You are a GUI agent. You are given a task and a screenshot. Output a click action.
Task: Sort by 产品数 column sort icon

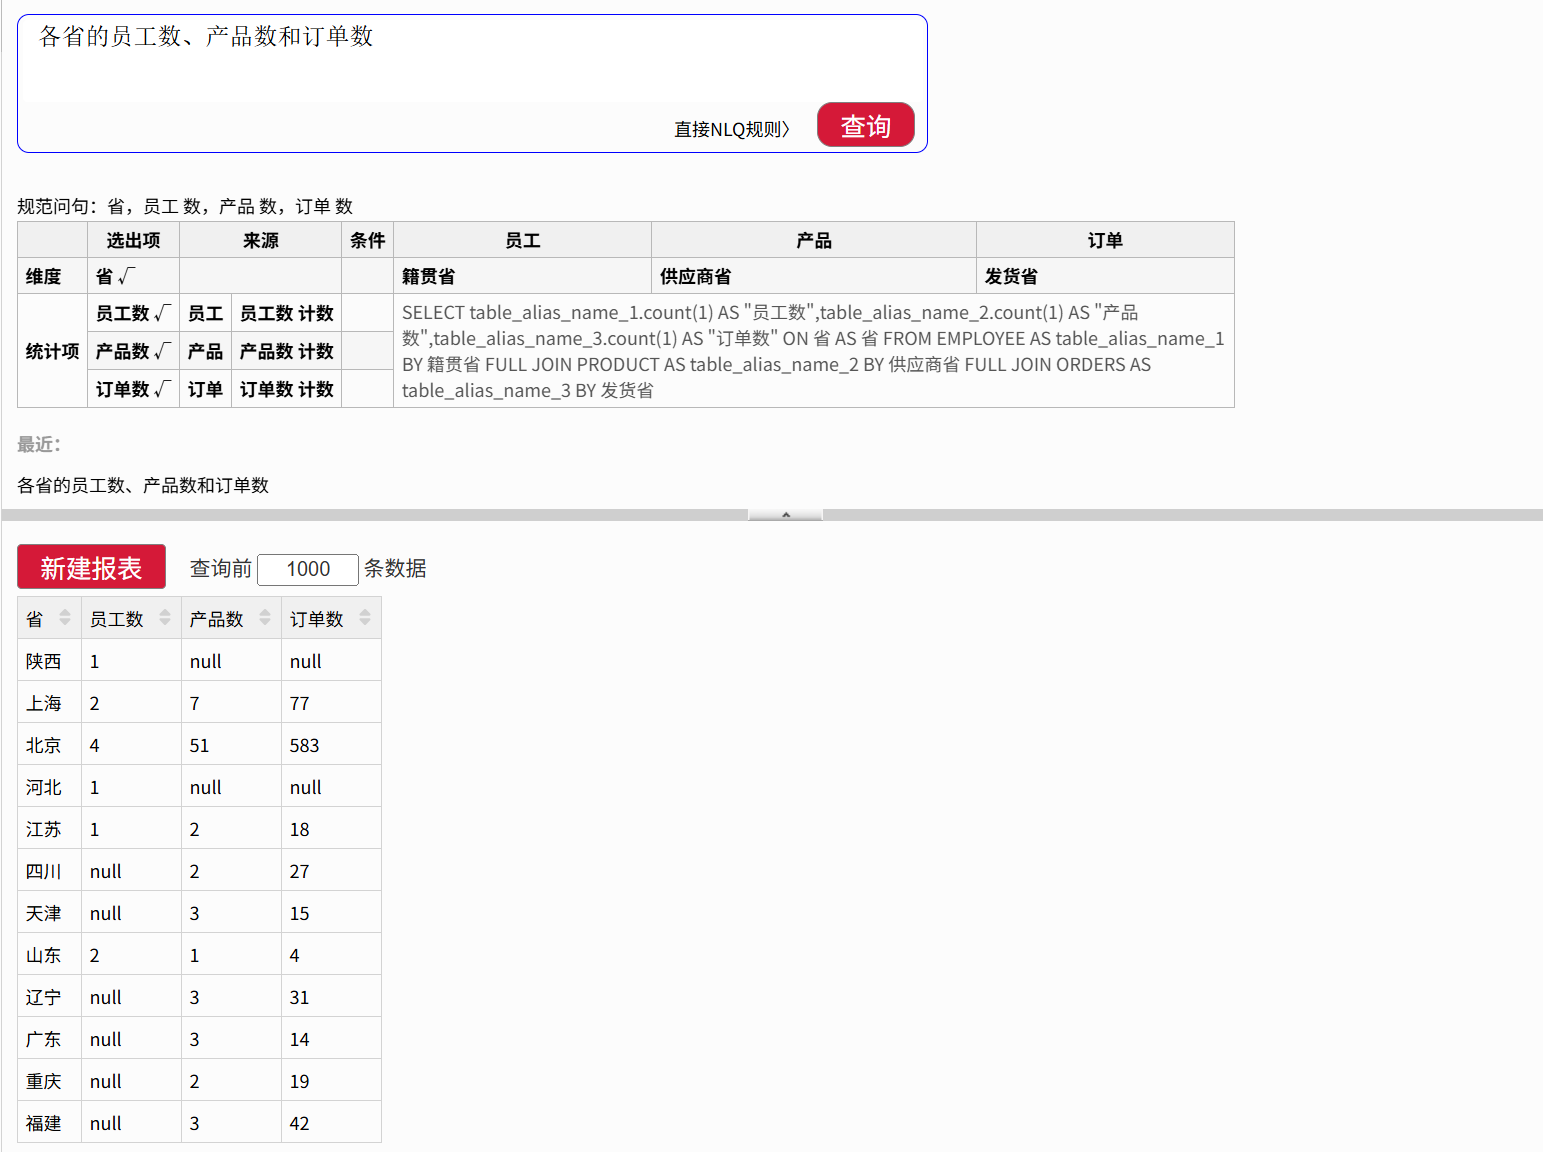coord(265,618)
